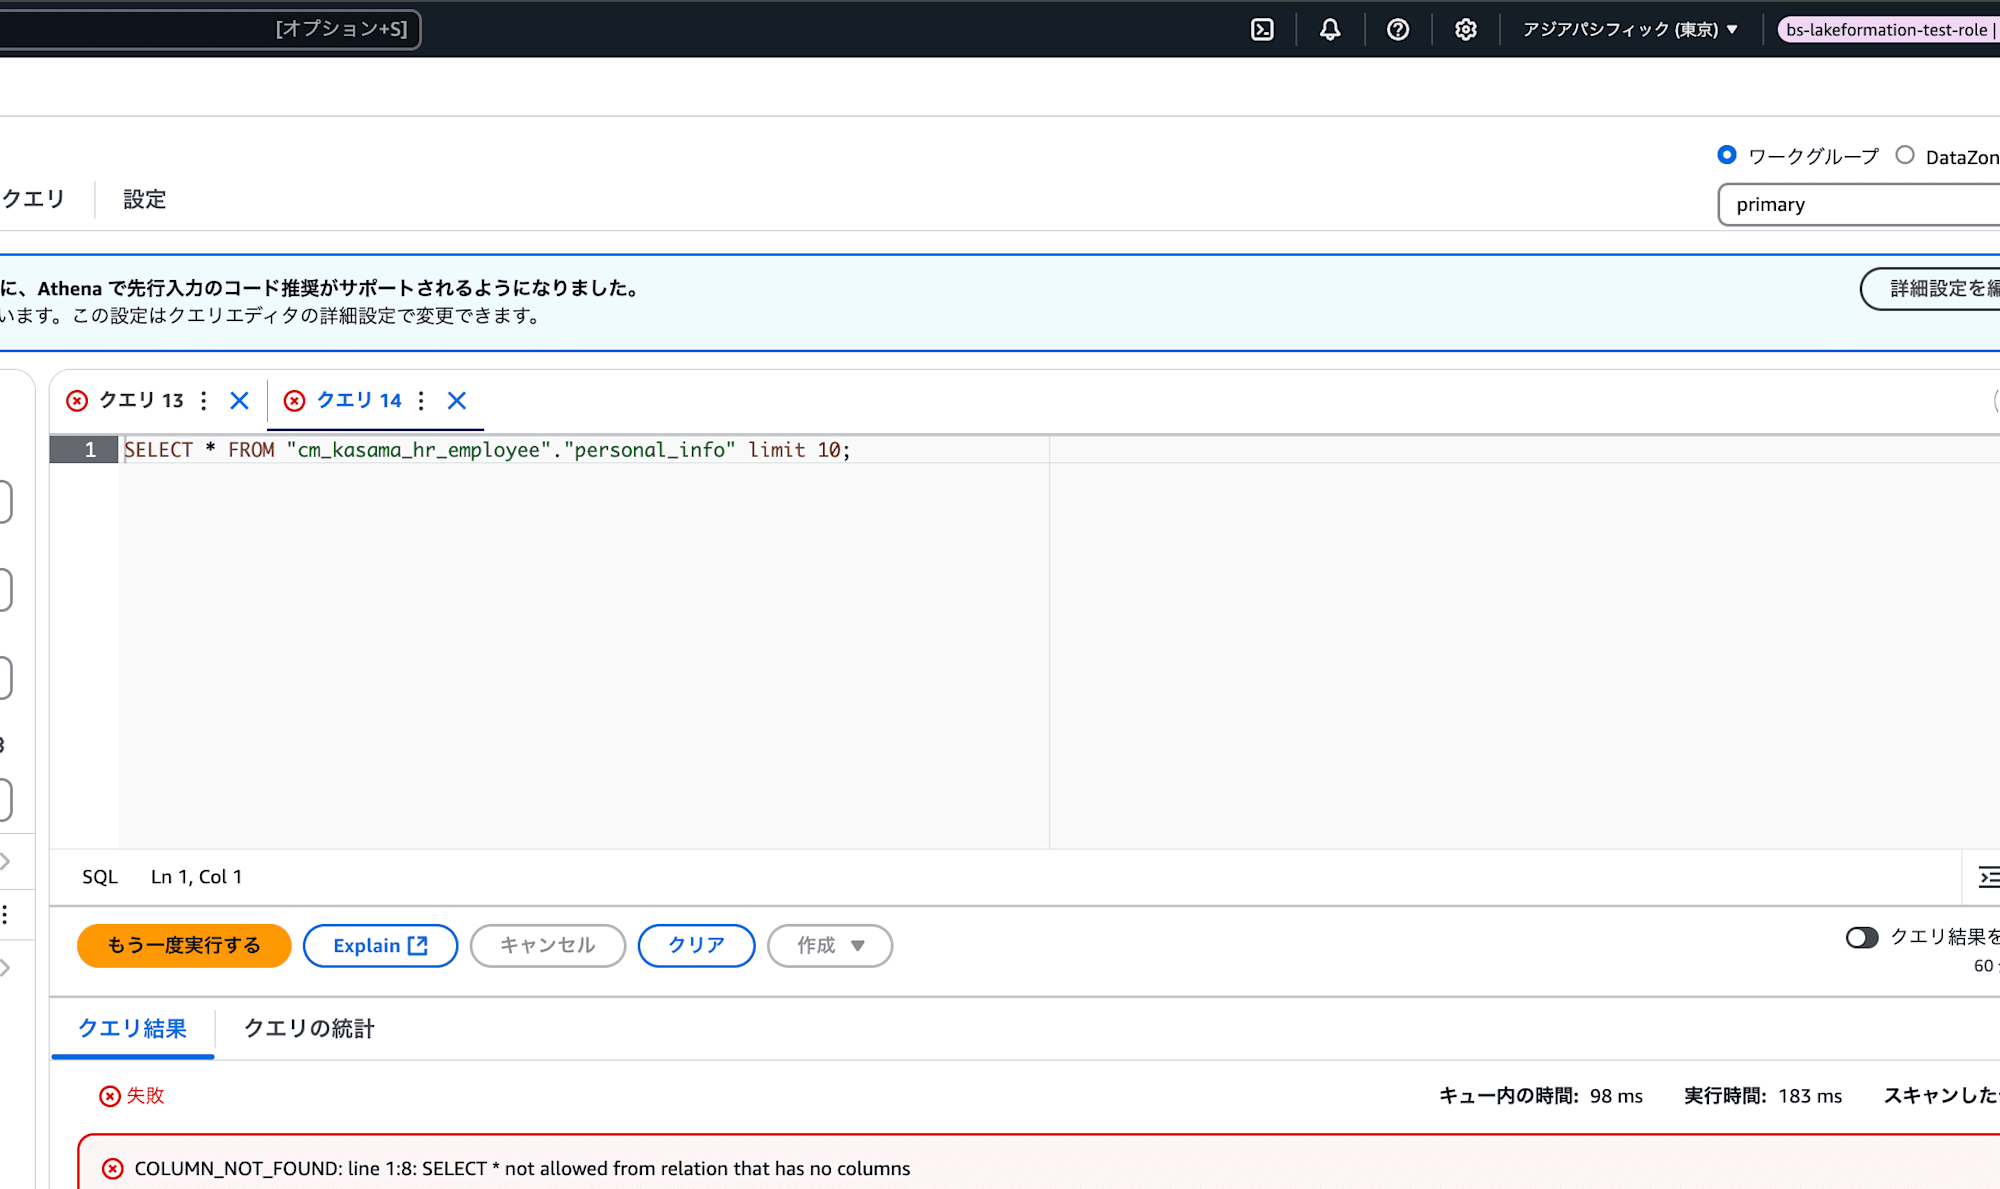2000x1189 pixels.
Task: Click キャンセル to cancel execution
Action: 546,946
